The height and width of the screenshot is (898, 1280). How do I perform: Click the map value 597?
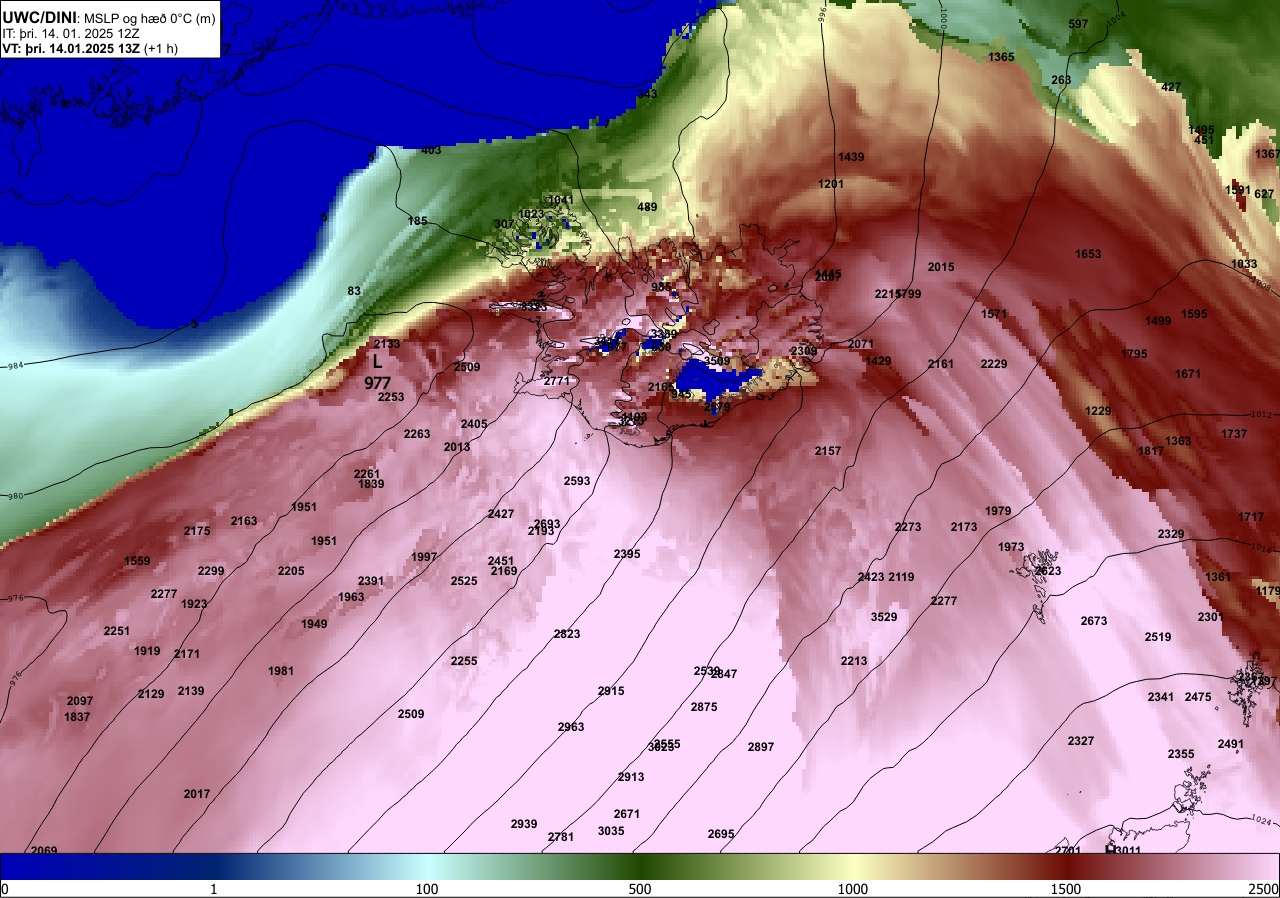pyautogui.click(x=1078, y=24)
